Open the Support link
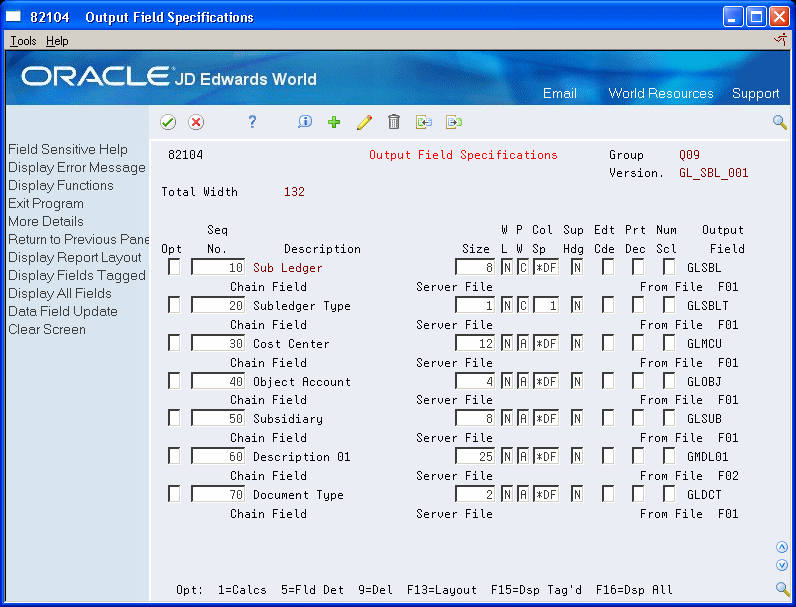 tap(755, 93)
